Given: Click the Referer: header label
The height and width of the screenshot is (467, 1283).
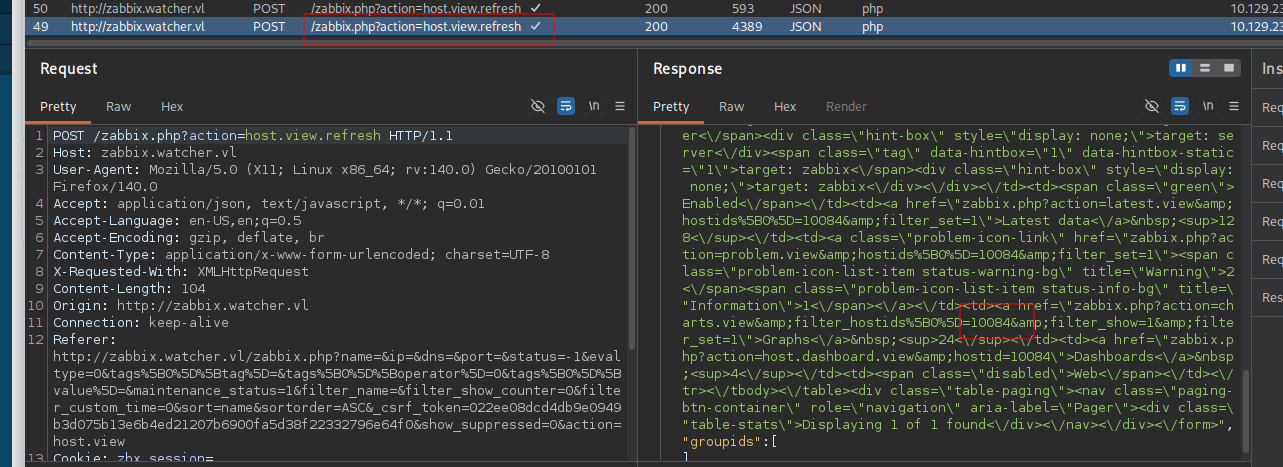Looking at the screenshot, I should pos(83,339).
